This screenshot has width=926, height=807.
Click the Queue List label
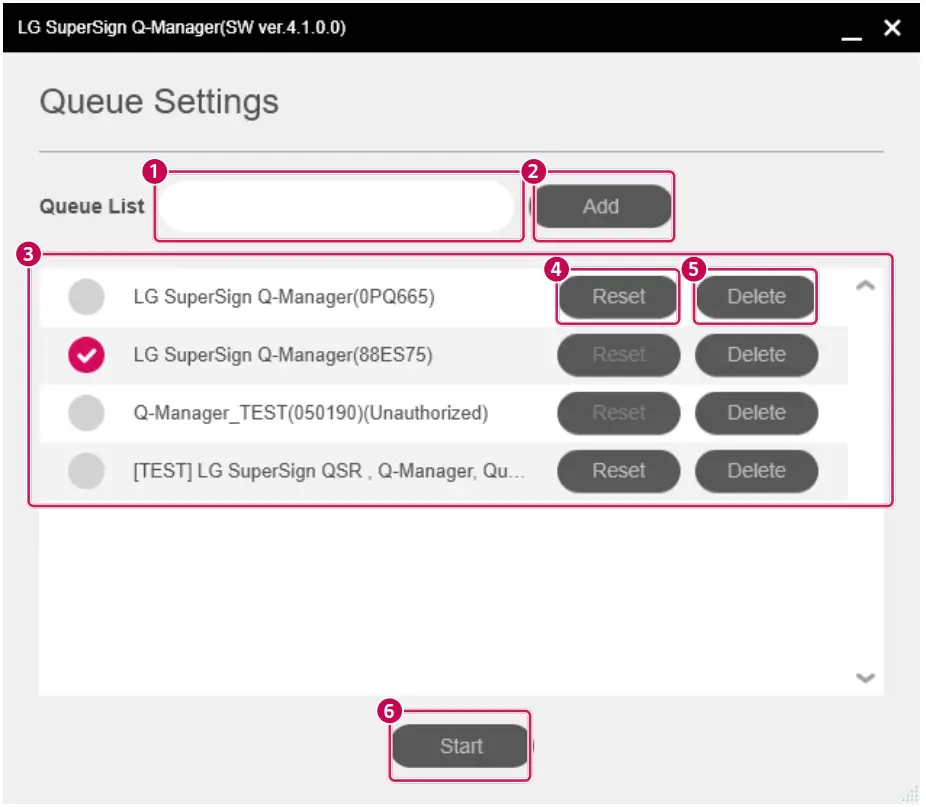click(x=91, y=206)
